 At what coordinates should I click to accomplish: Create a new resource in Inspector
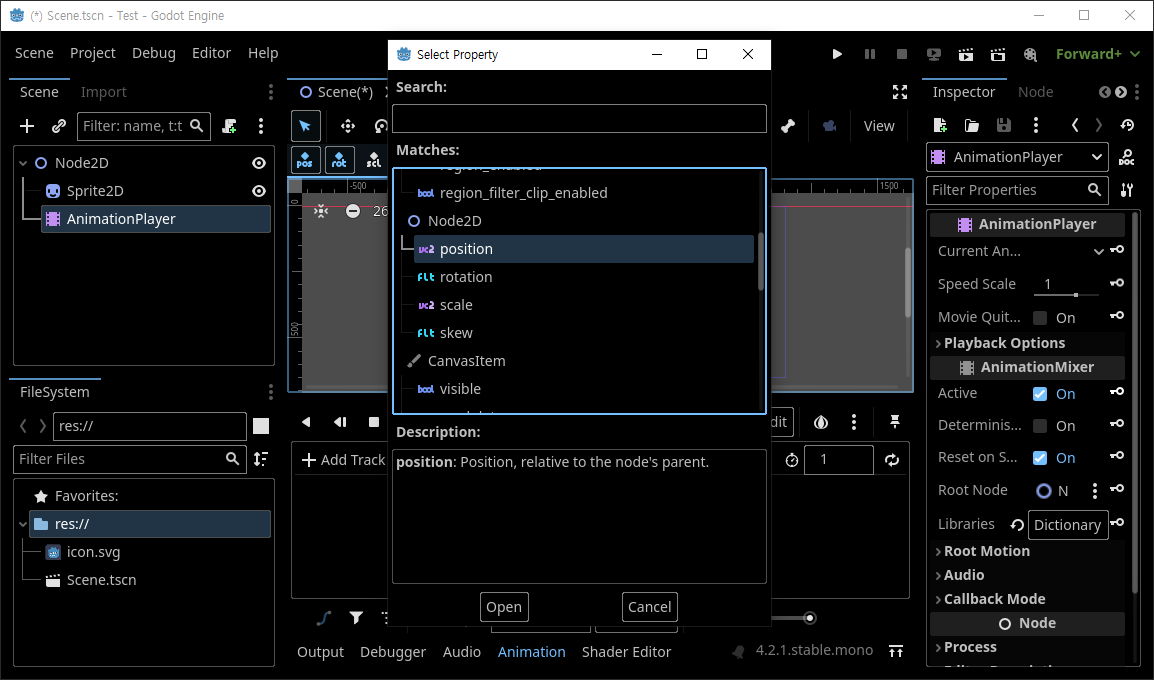click(x=940, y=125)
